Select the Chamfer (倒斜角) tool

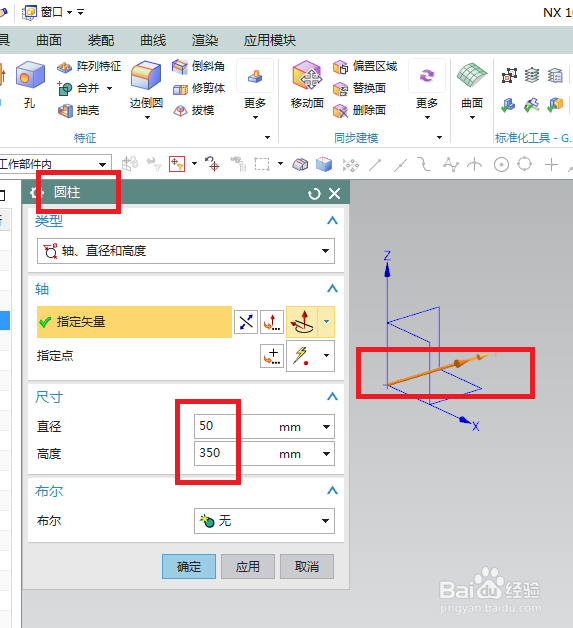tap(198, 66)
